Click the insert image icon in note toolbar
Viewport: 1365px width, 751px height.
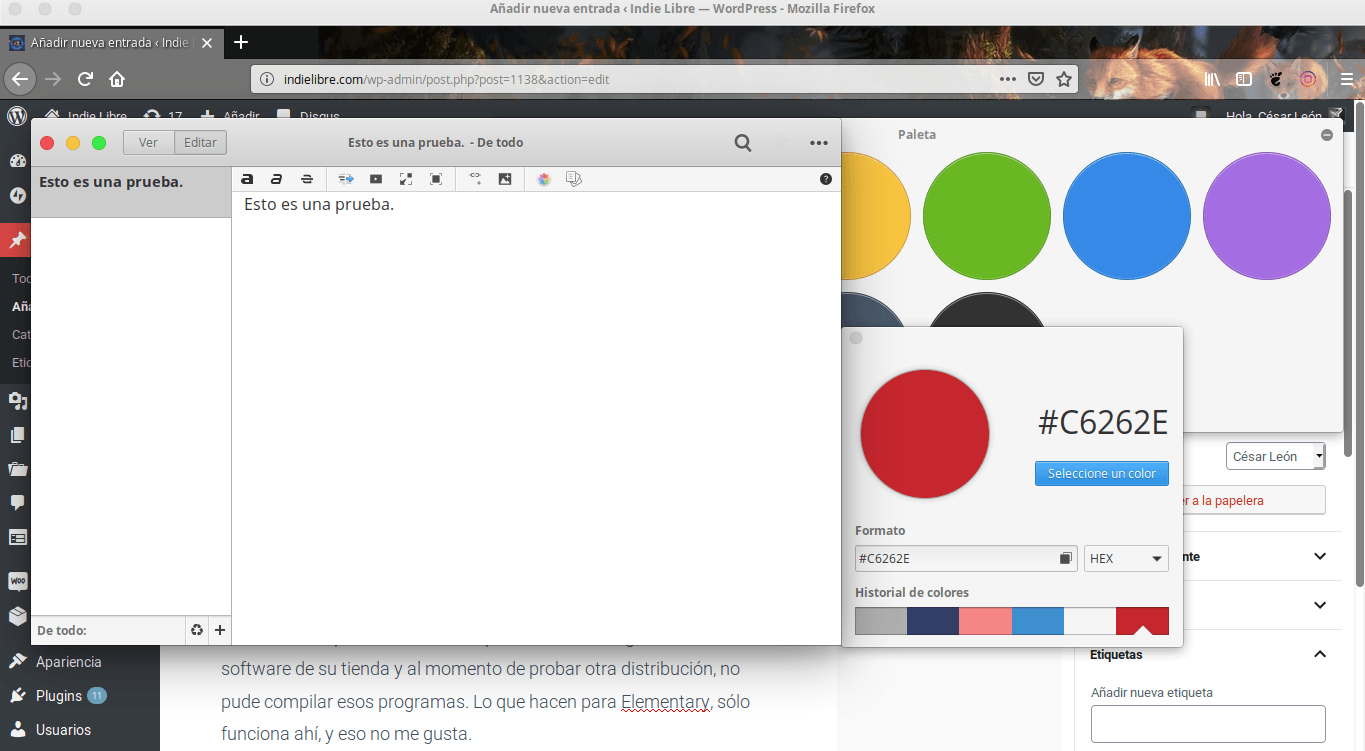click(x=505, y=179)
